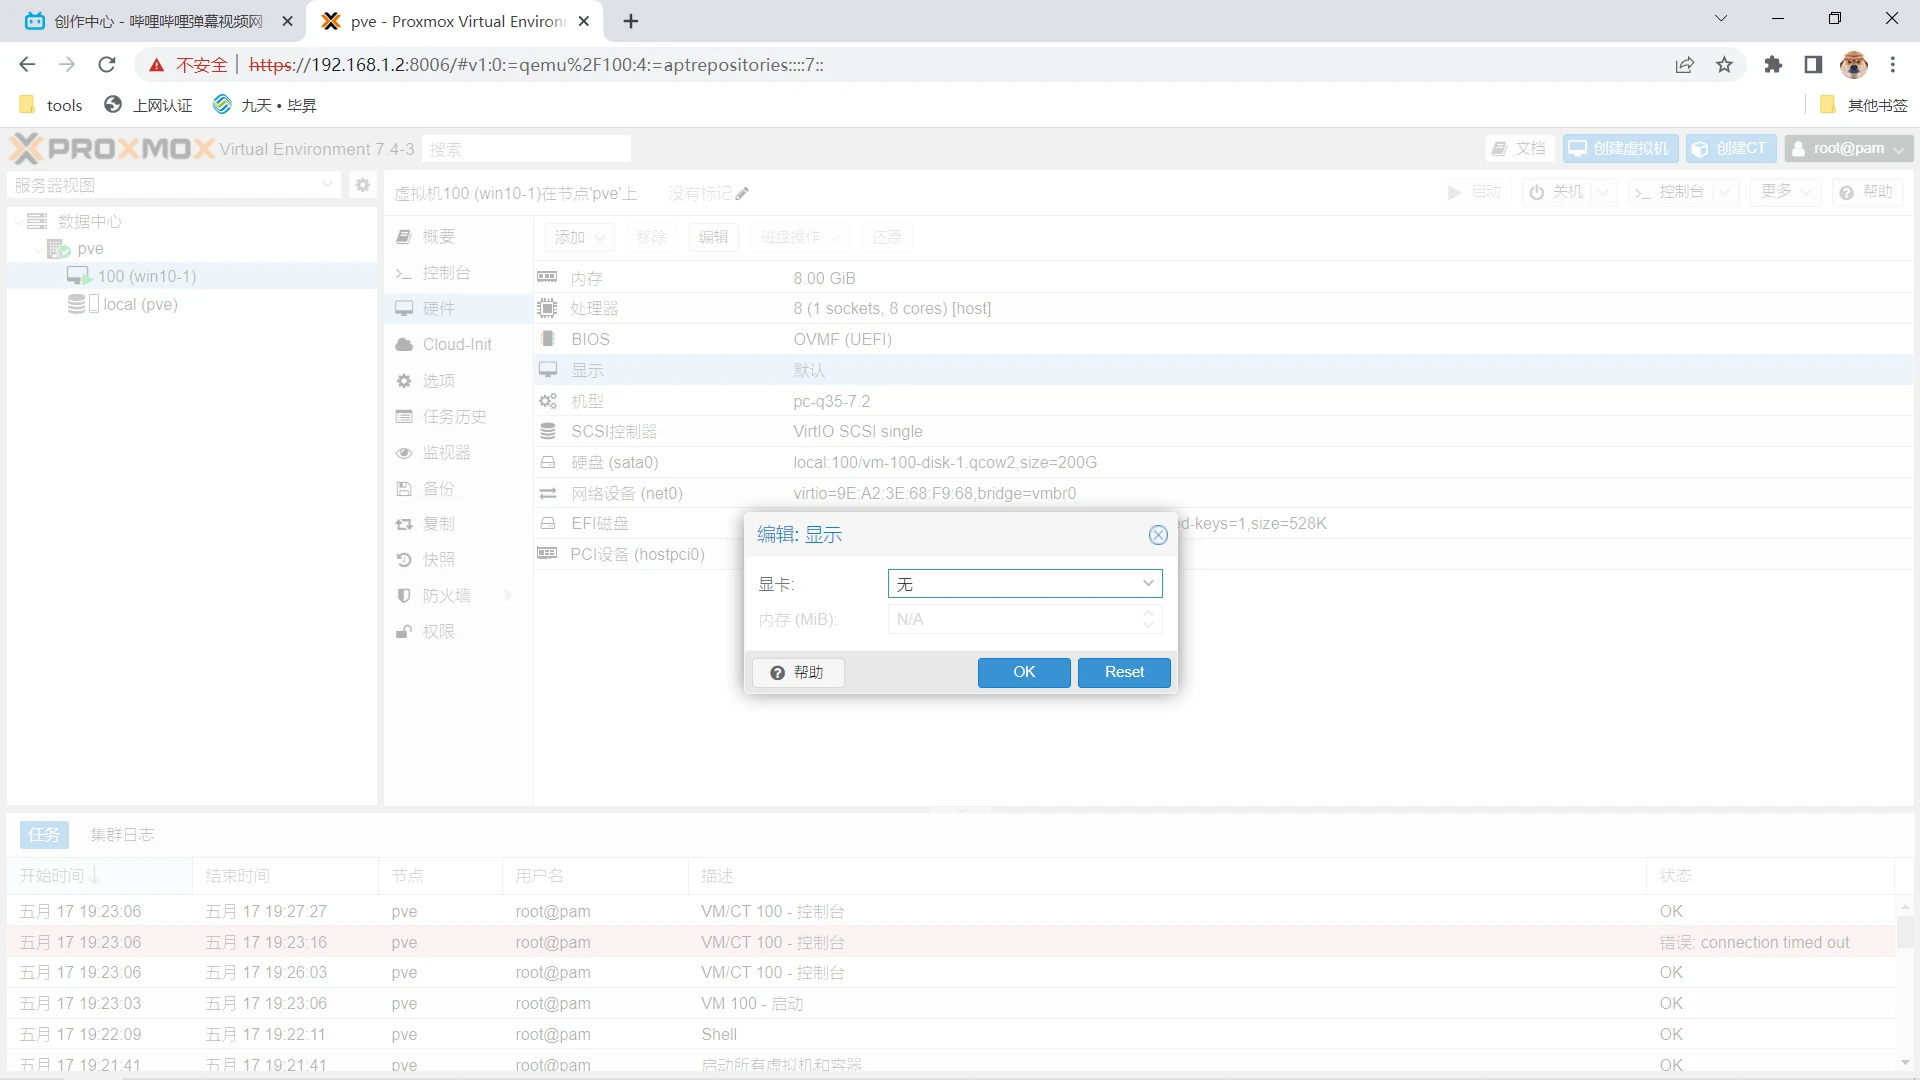1920x1080 pixels.
Task: Close the 编辑: 显示 dialog
Action: point(1158,535)
